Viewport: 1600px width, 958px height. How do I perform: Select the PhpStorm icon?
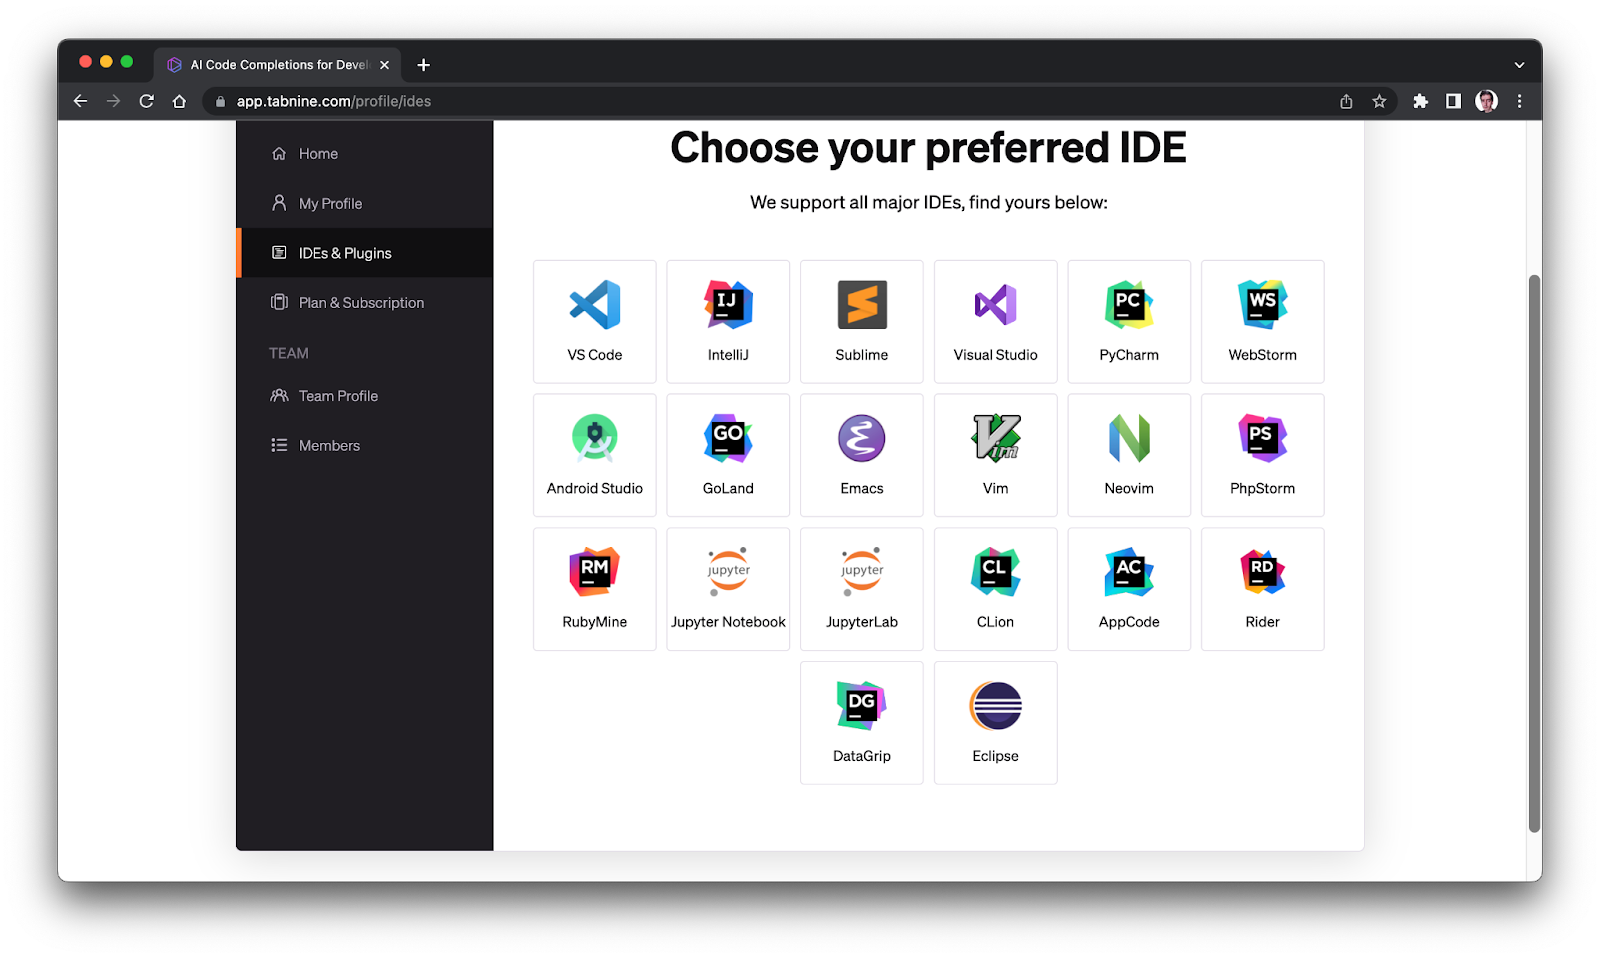click(1263, 438)
